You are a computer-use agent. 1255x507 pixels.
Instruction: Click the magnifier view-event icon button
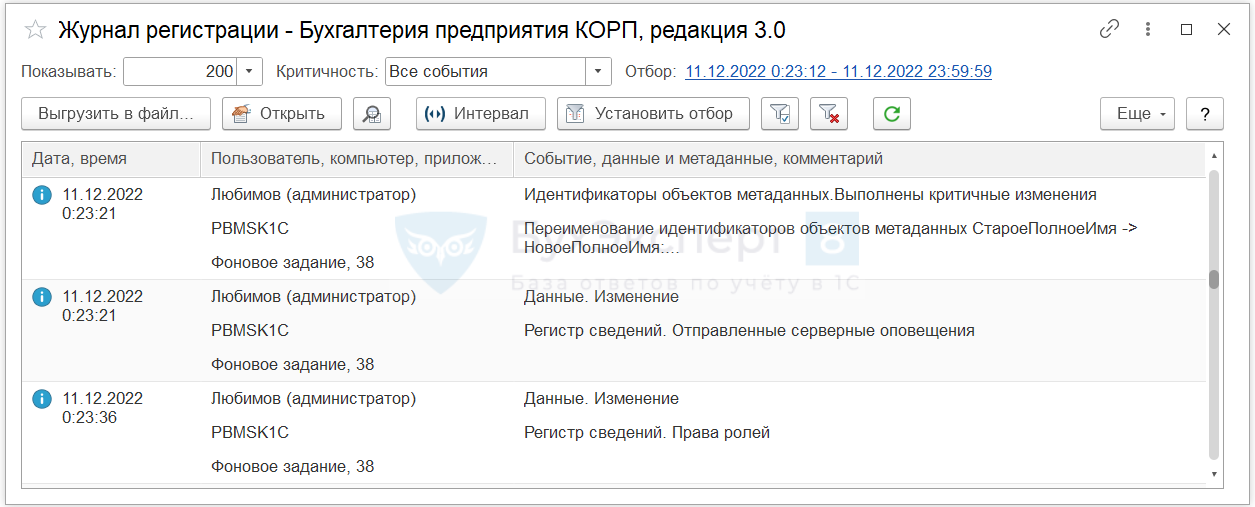[372, 114]
